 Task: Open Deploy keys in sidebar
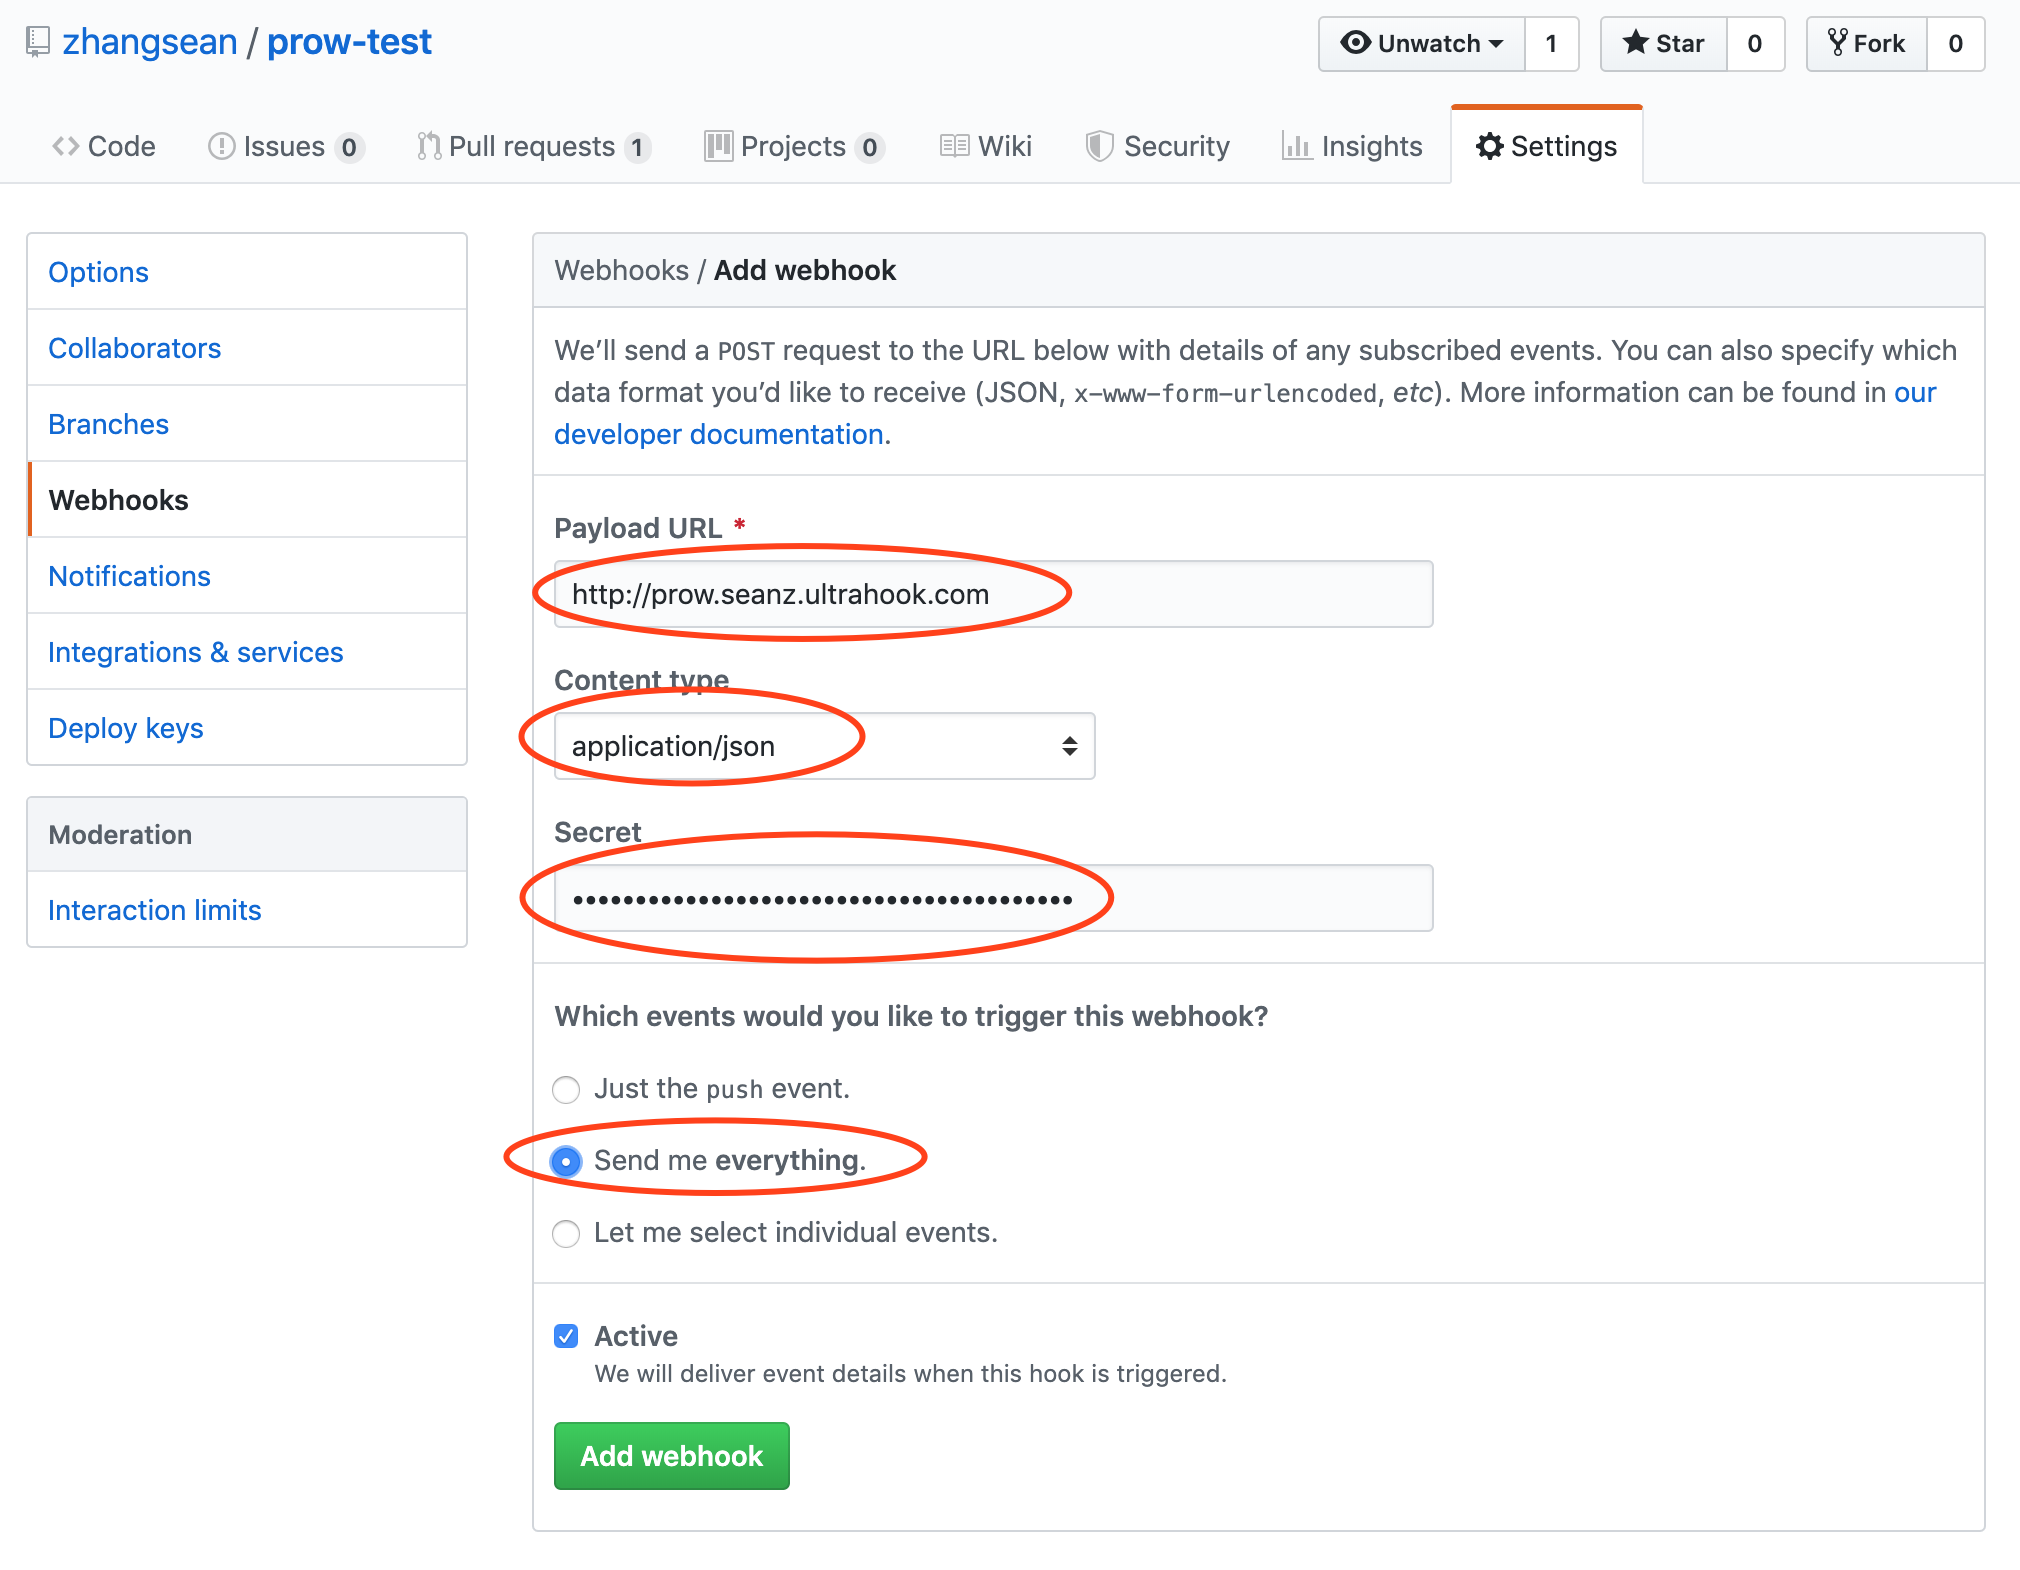(126, 728)
